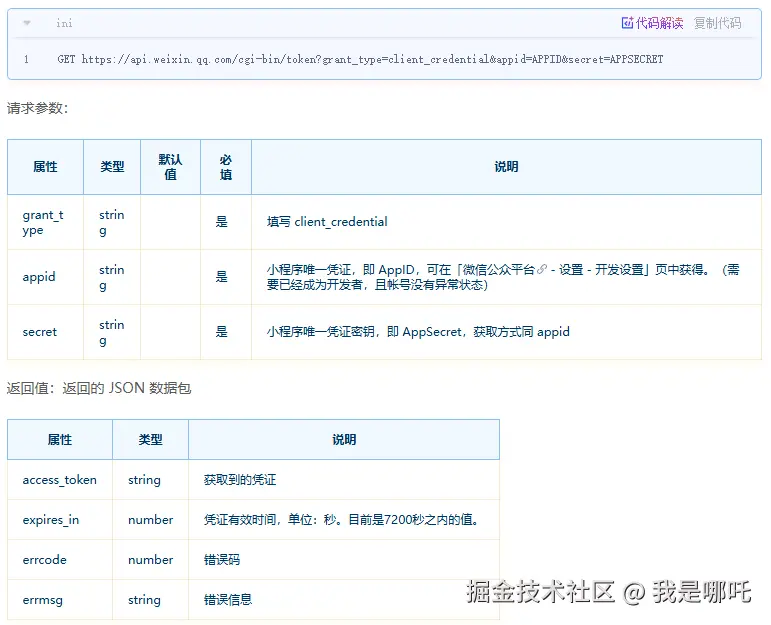Viewport: 771px width, 625px height.
Task: Click number type in errcode row
Action: click(150, 560)
